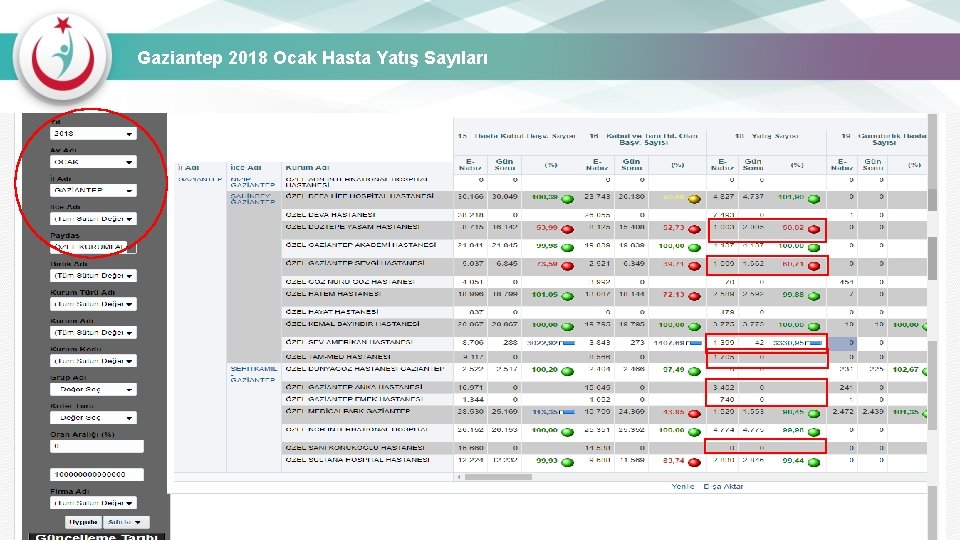Screen dimensions: 960x540
Task: Select the ÖZEL GÖZ NURU GÖZ HASTANESİ row
Action: coord(350,282)
